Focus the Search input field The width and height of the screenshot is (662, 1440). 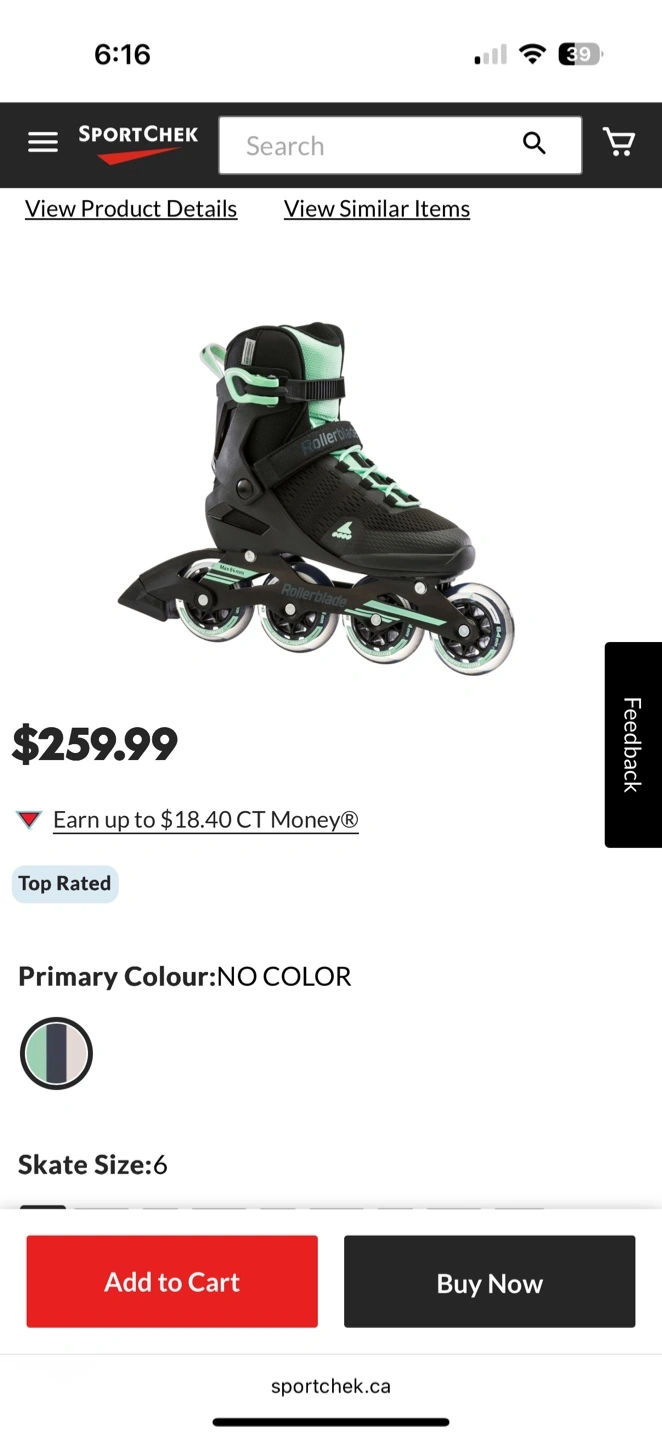click(400, 145)
